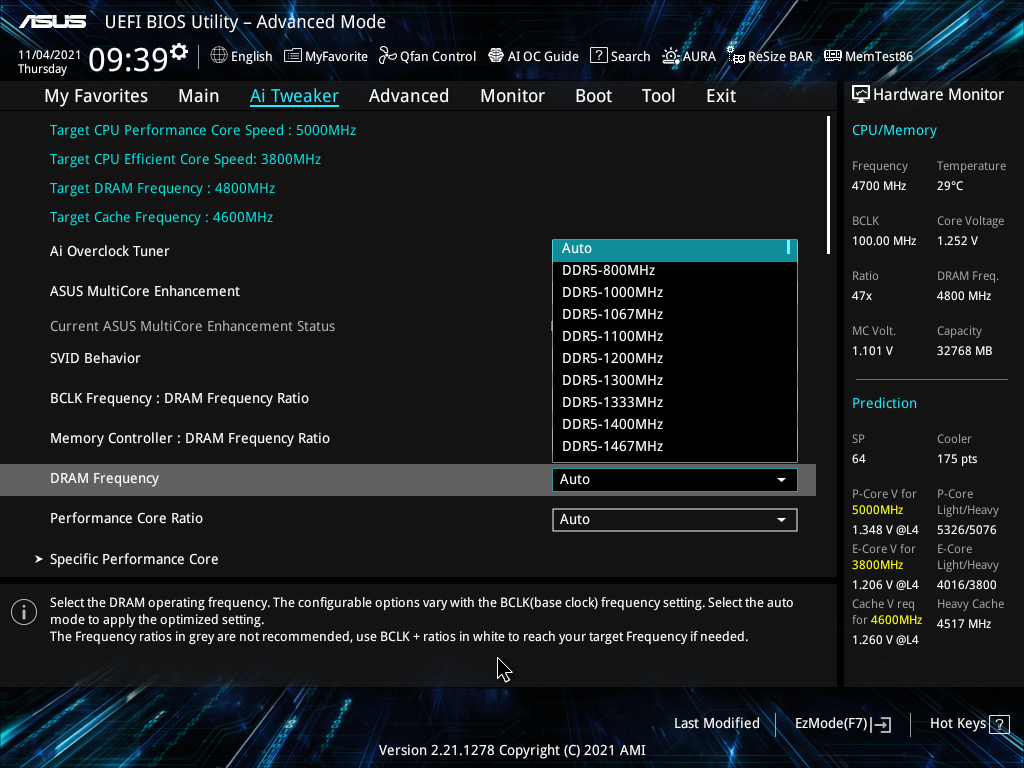Image resolution: width=1024 pixels, height=768 pixels.
Task: Open Hot Keys help
Action: point(969,724)
